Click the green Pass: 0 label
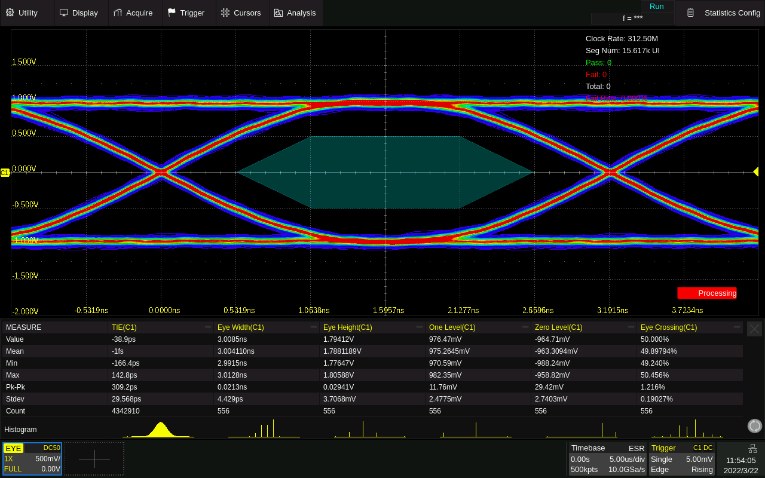765x478 pixels. click(598, 62)
